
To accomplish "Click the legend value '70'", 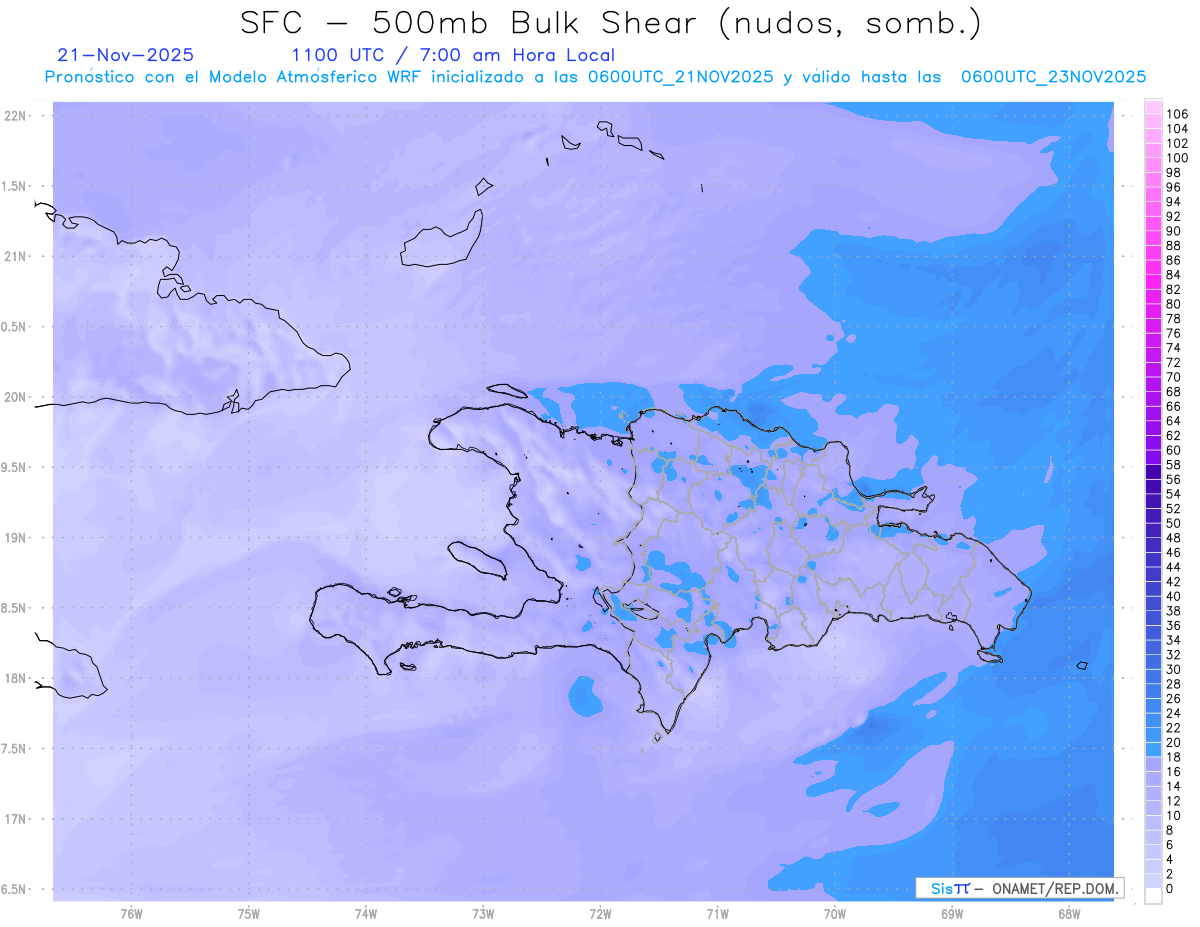I will point(1173,377).
